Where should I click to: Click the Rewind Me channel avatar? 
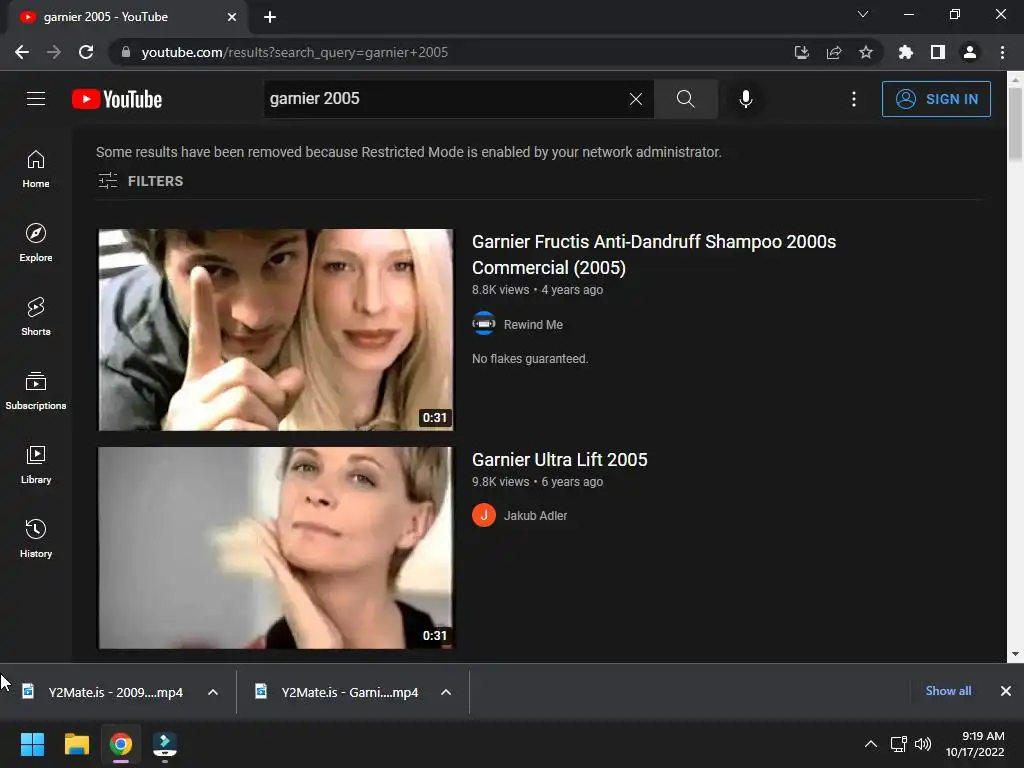point(484,323)
